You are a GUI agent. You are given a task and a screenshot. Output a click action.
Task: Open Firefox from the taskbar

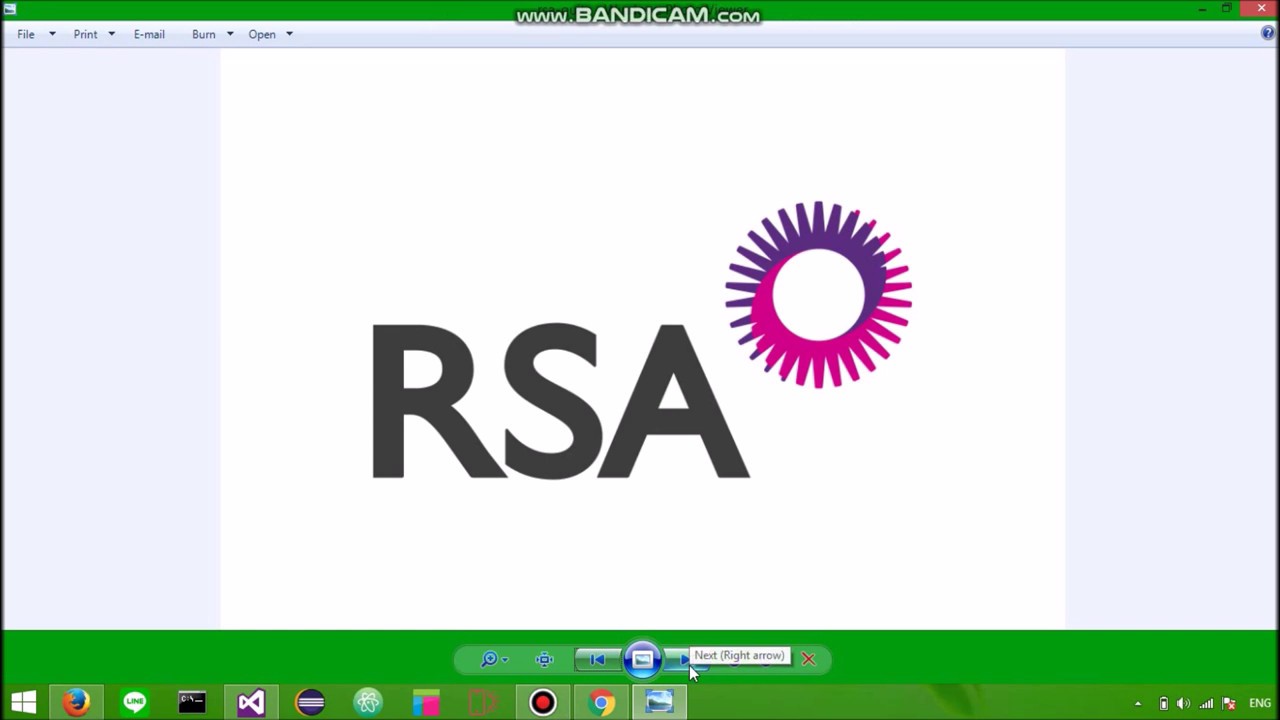point(76,703)
